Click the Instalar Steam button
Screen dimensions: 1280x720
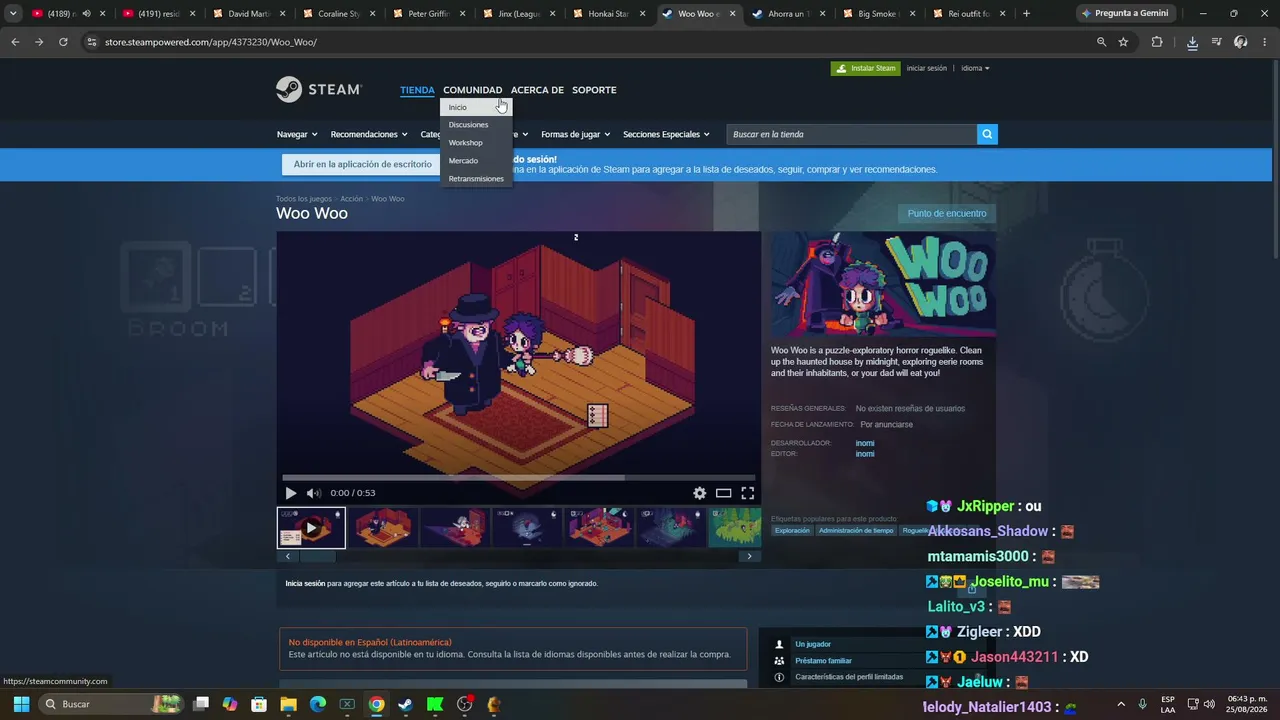coord(866,68)
